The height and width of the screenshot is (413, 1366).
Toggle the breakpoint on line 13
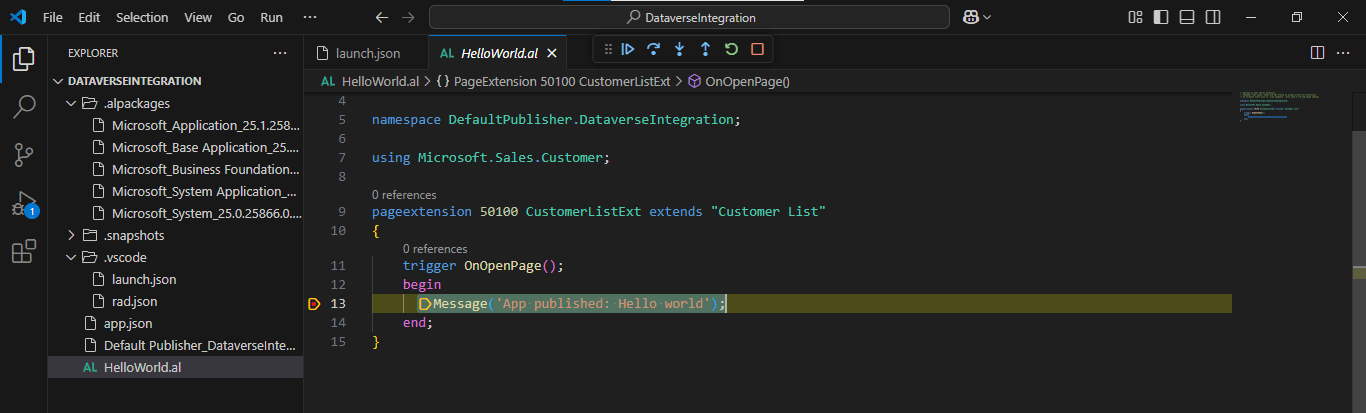pos(314,304)
